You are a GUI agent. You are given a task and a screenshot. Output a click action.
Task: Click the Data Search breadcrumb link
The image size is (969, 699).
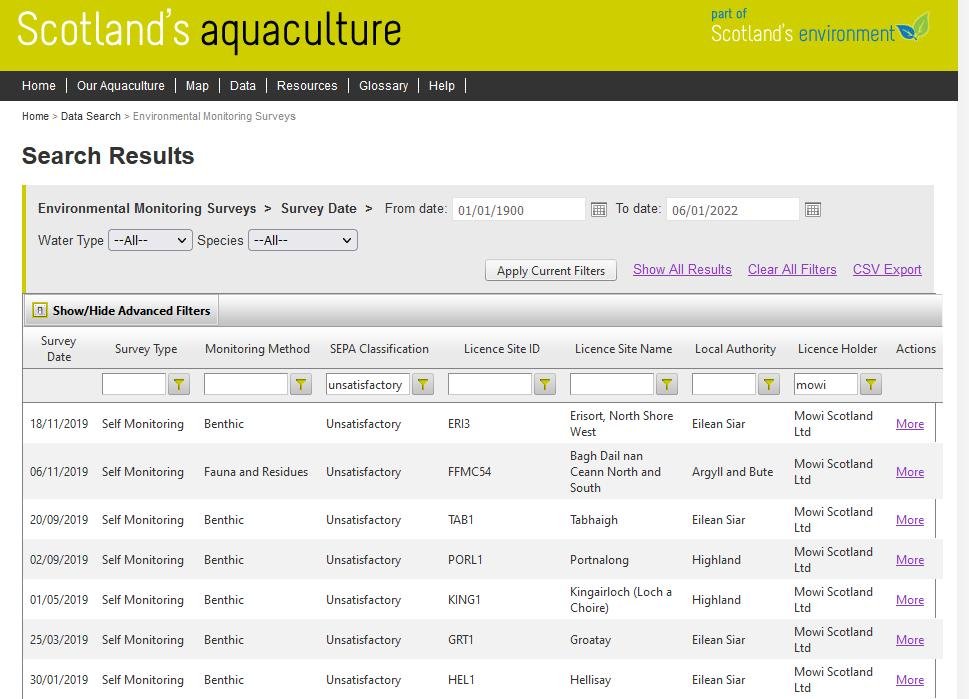pyautogui.click(x=90, y=116)
